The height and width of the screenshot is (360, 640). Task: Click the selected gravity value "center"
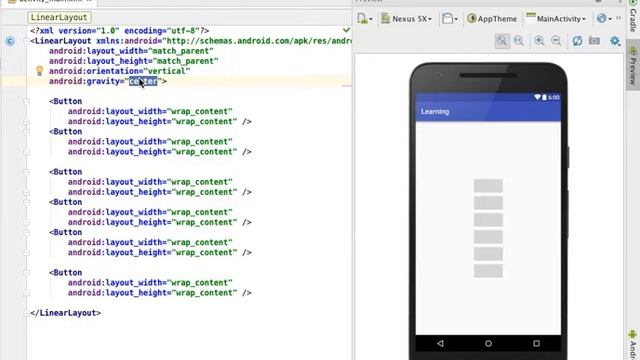tap(143, 81)
